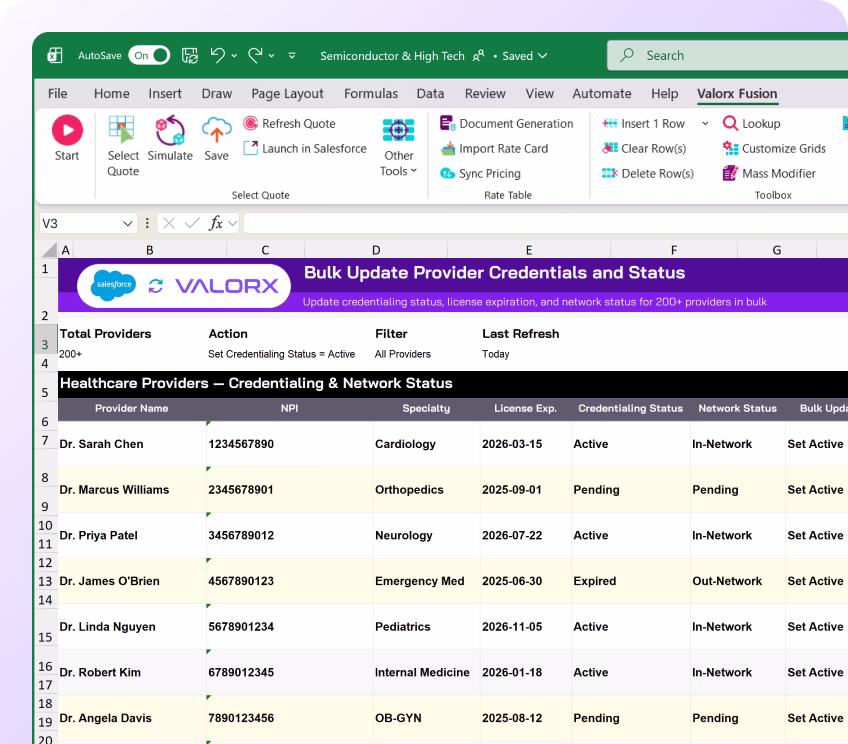Click the share people icon beside file name
Screen dimensions: 848x744
click(479, 56)
